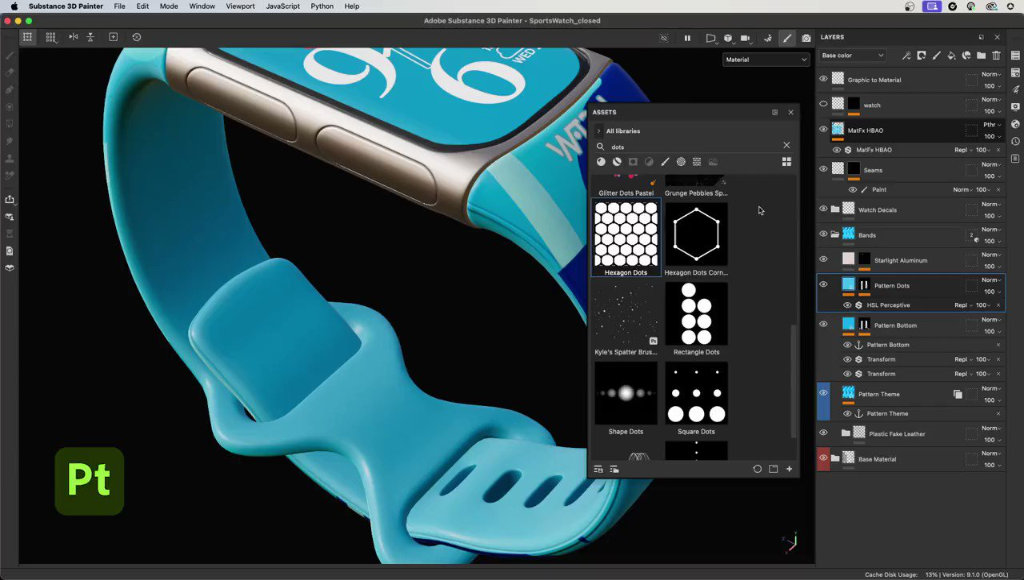Open blend mode dropdown for Paint effect
Viewport: 1024px width, 580px height.
[963, 189]
